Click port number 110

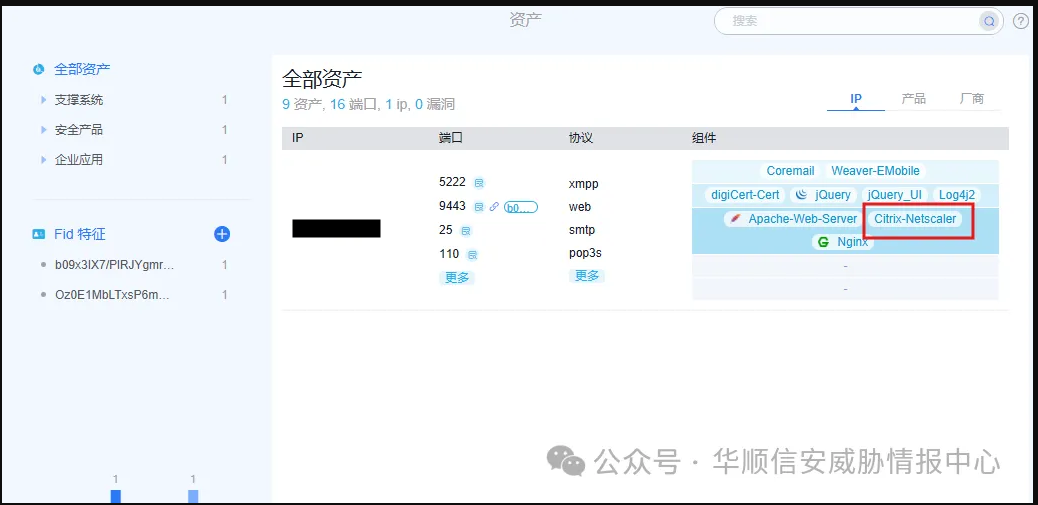pyautogui.click(x=449, y=253)
